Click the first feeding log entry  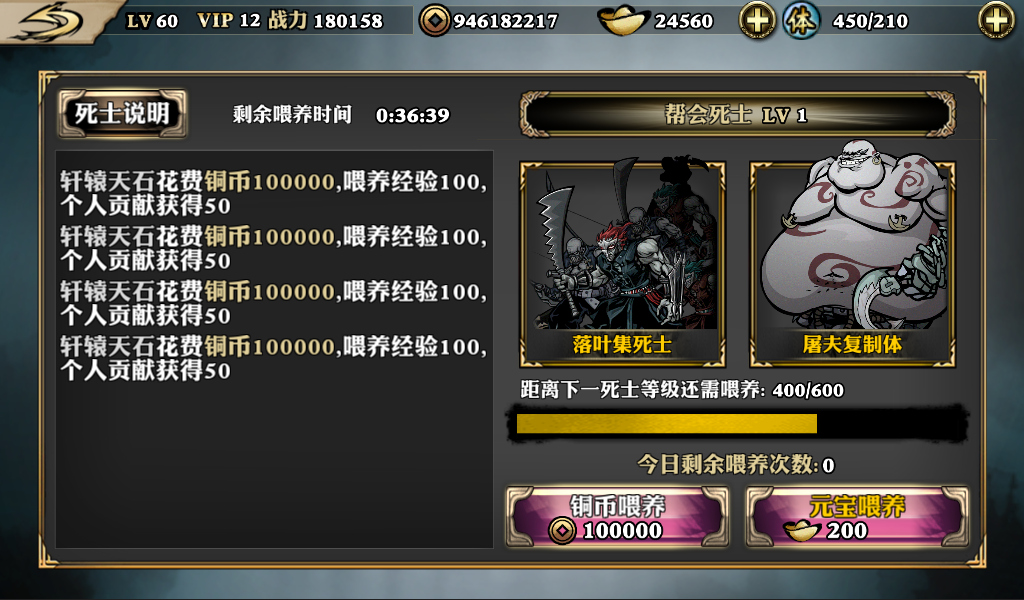274,193
